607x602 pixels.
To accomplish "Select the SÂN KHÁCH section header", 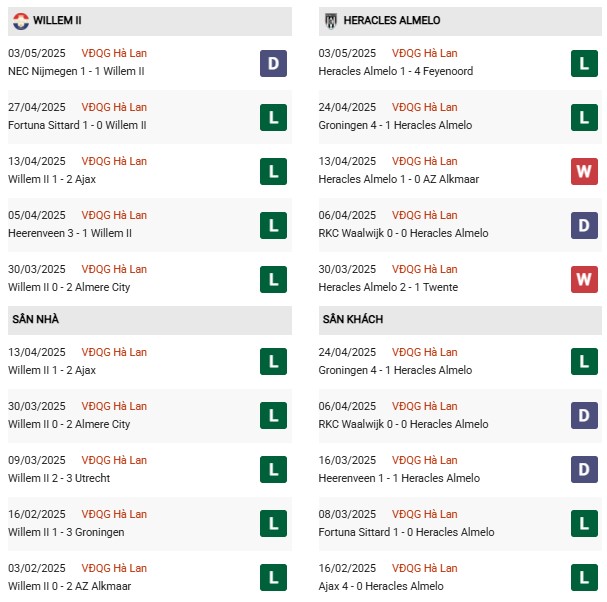I will (353, 319).
